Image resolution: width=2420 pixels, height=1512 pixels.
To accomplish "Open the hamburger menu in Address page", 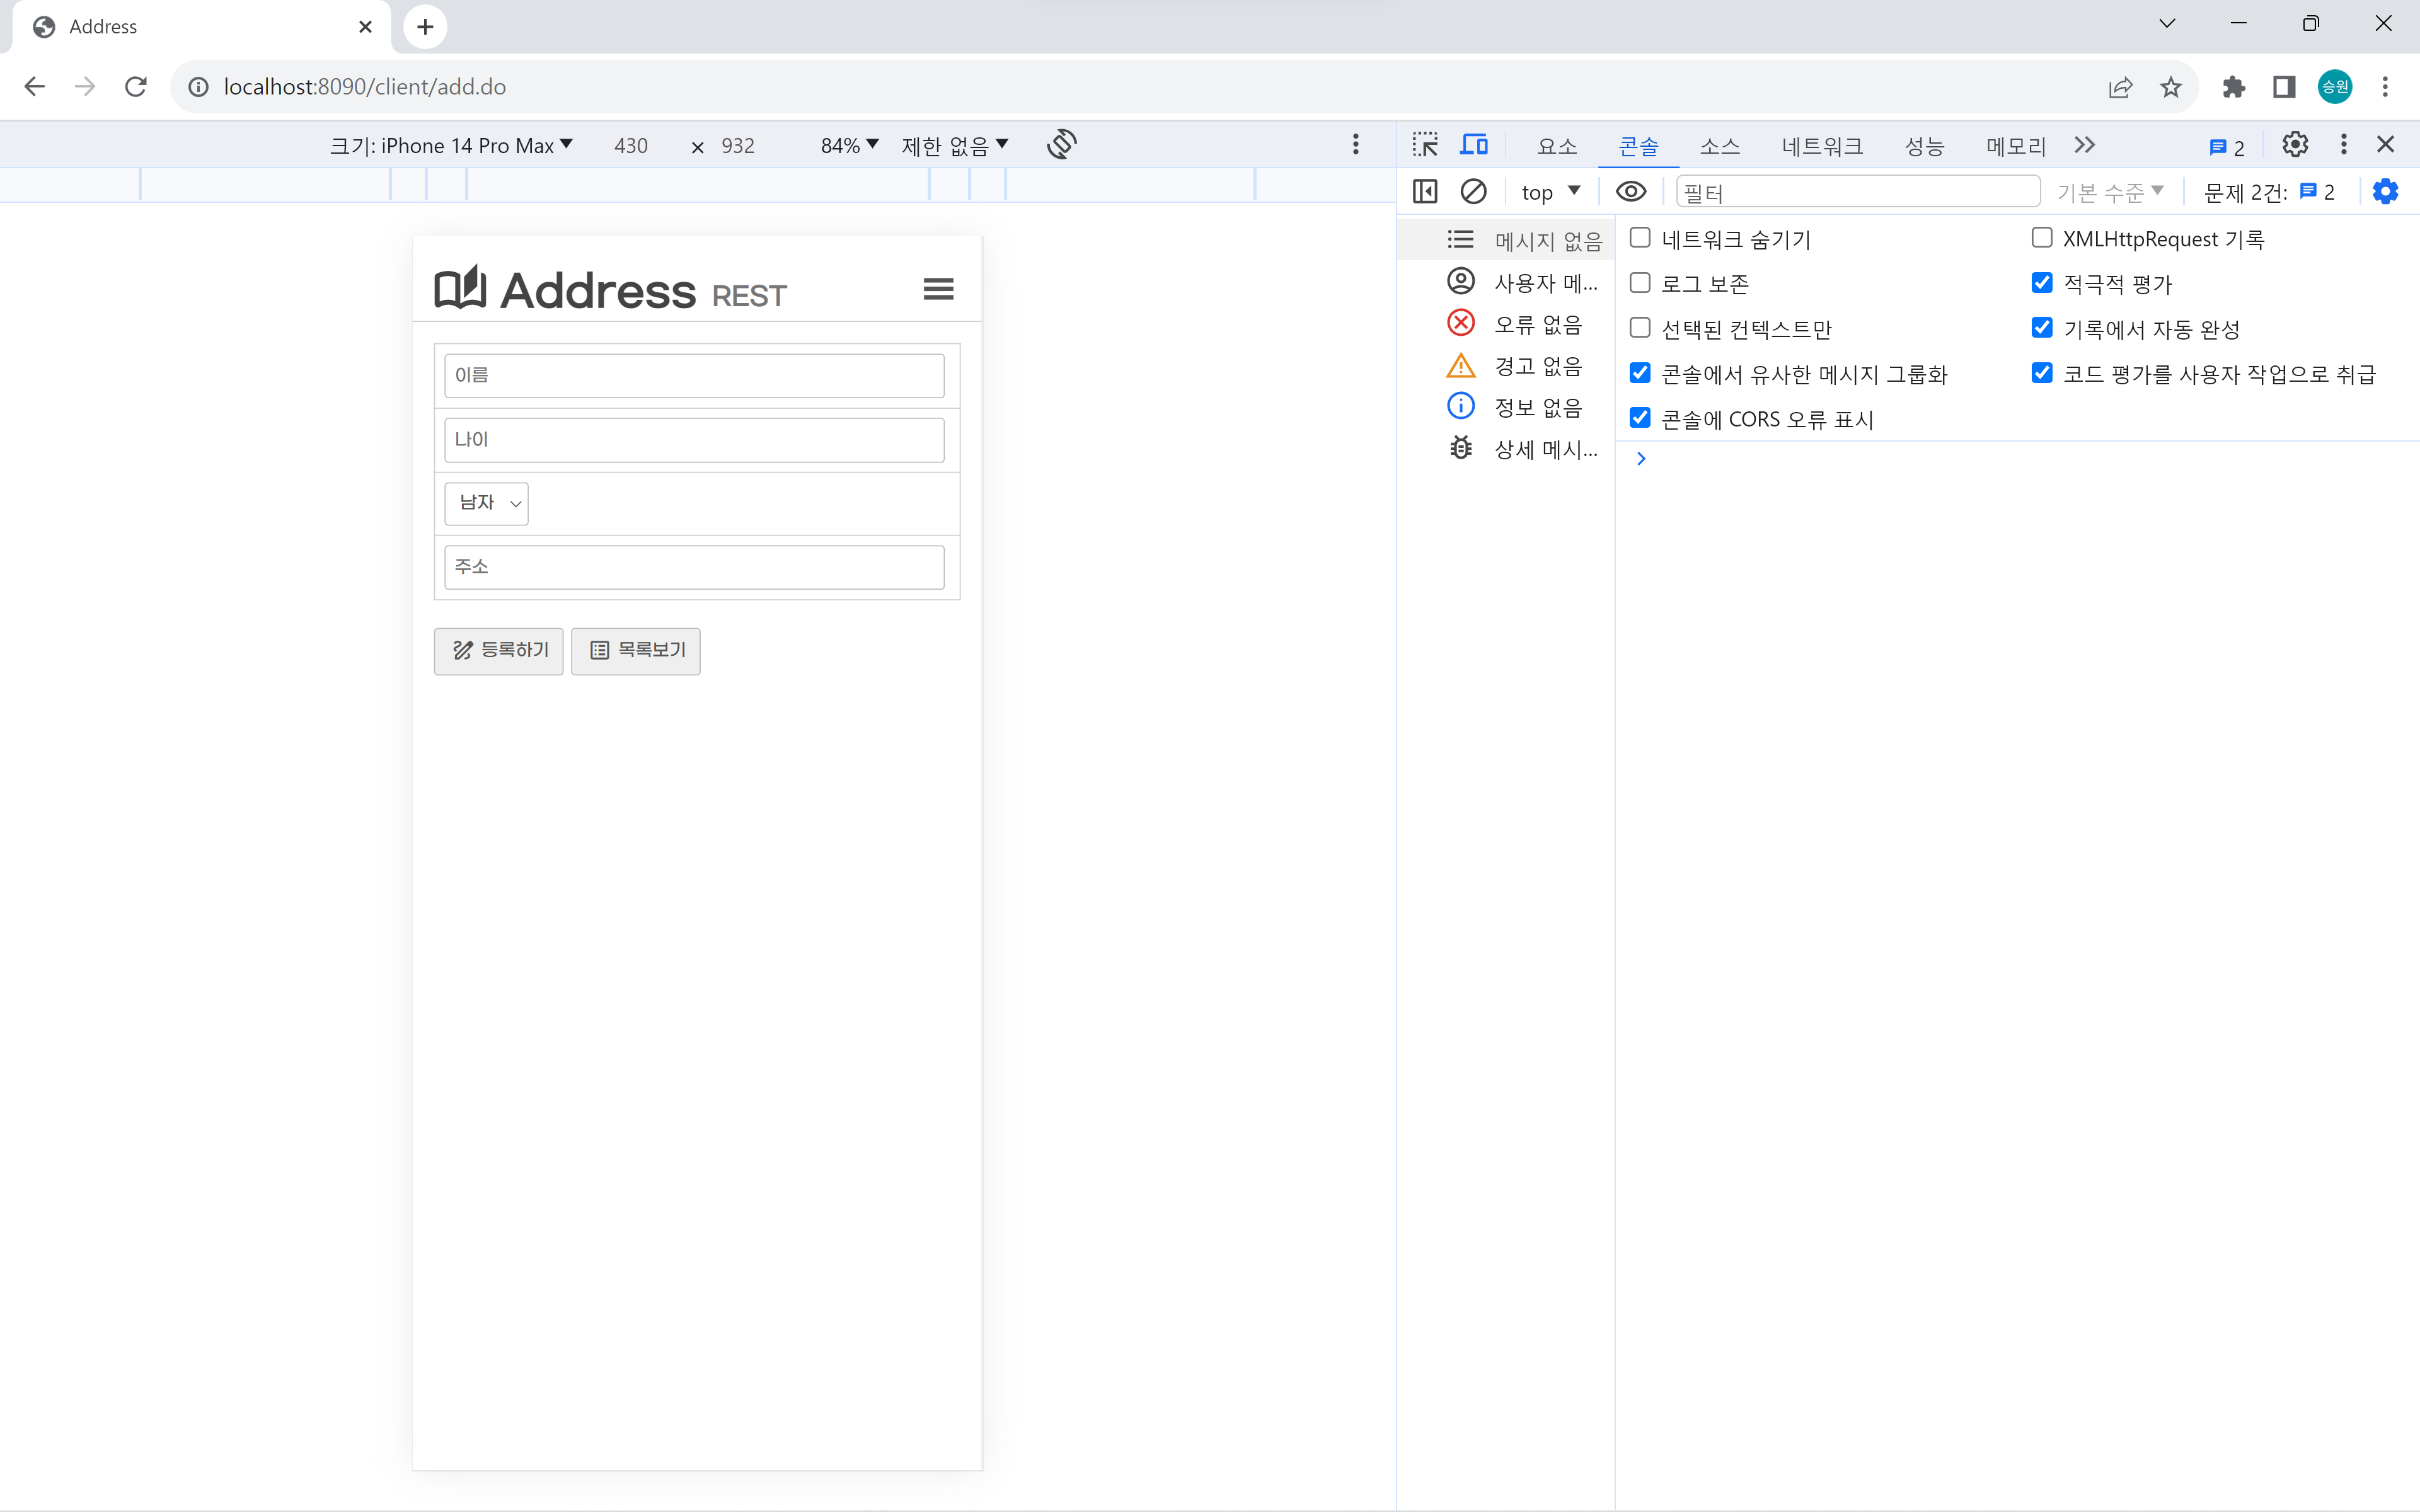I will [x=938, y=289].
